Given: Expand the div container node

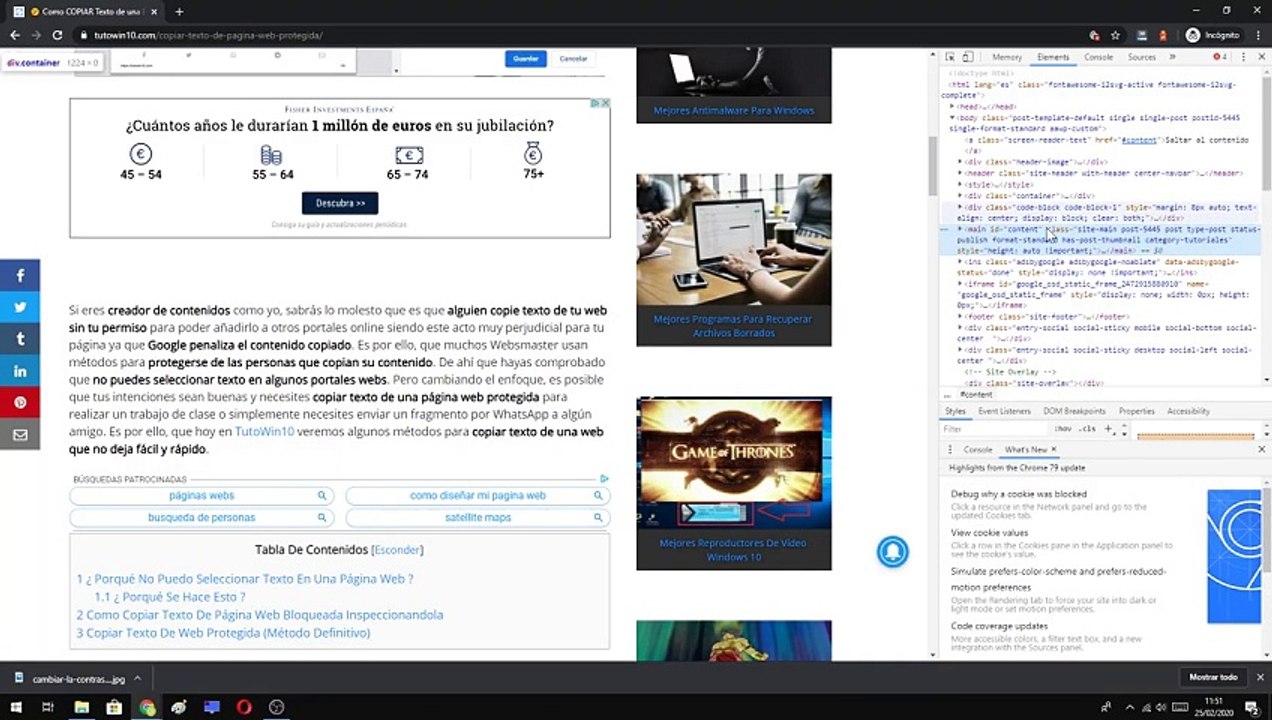Looking at the screenshot, I should point(961,195).
